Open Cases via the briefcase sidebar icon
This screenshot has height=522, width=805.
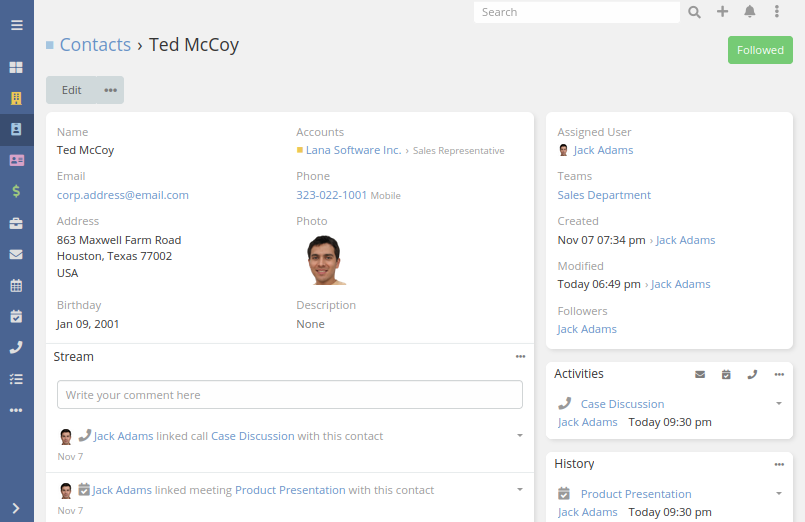point(16,223)
